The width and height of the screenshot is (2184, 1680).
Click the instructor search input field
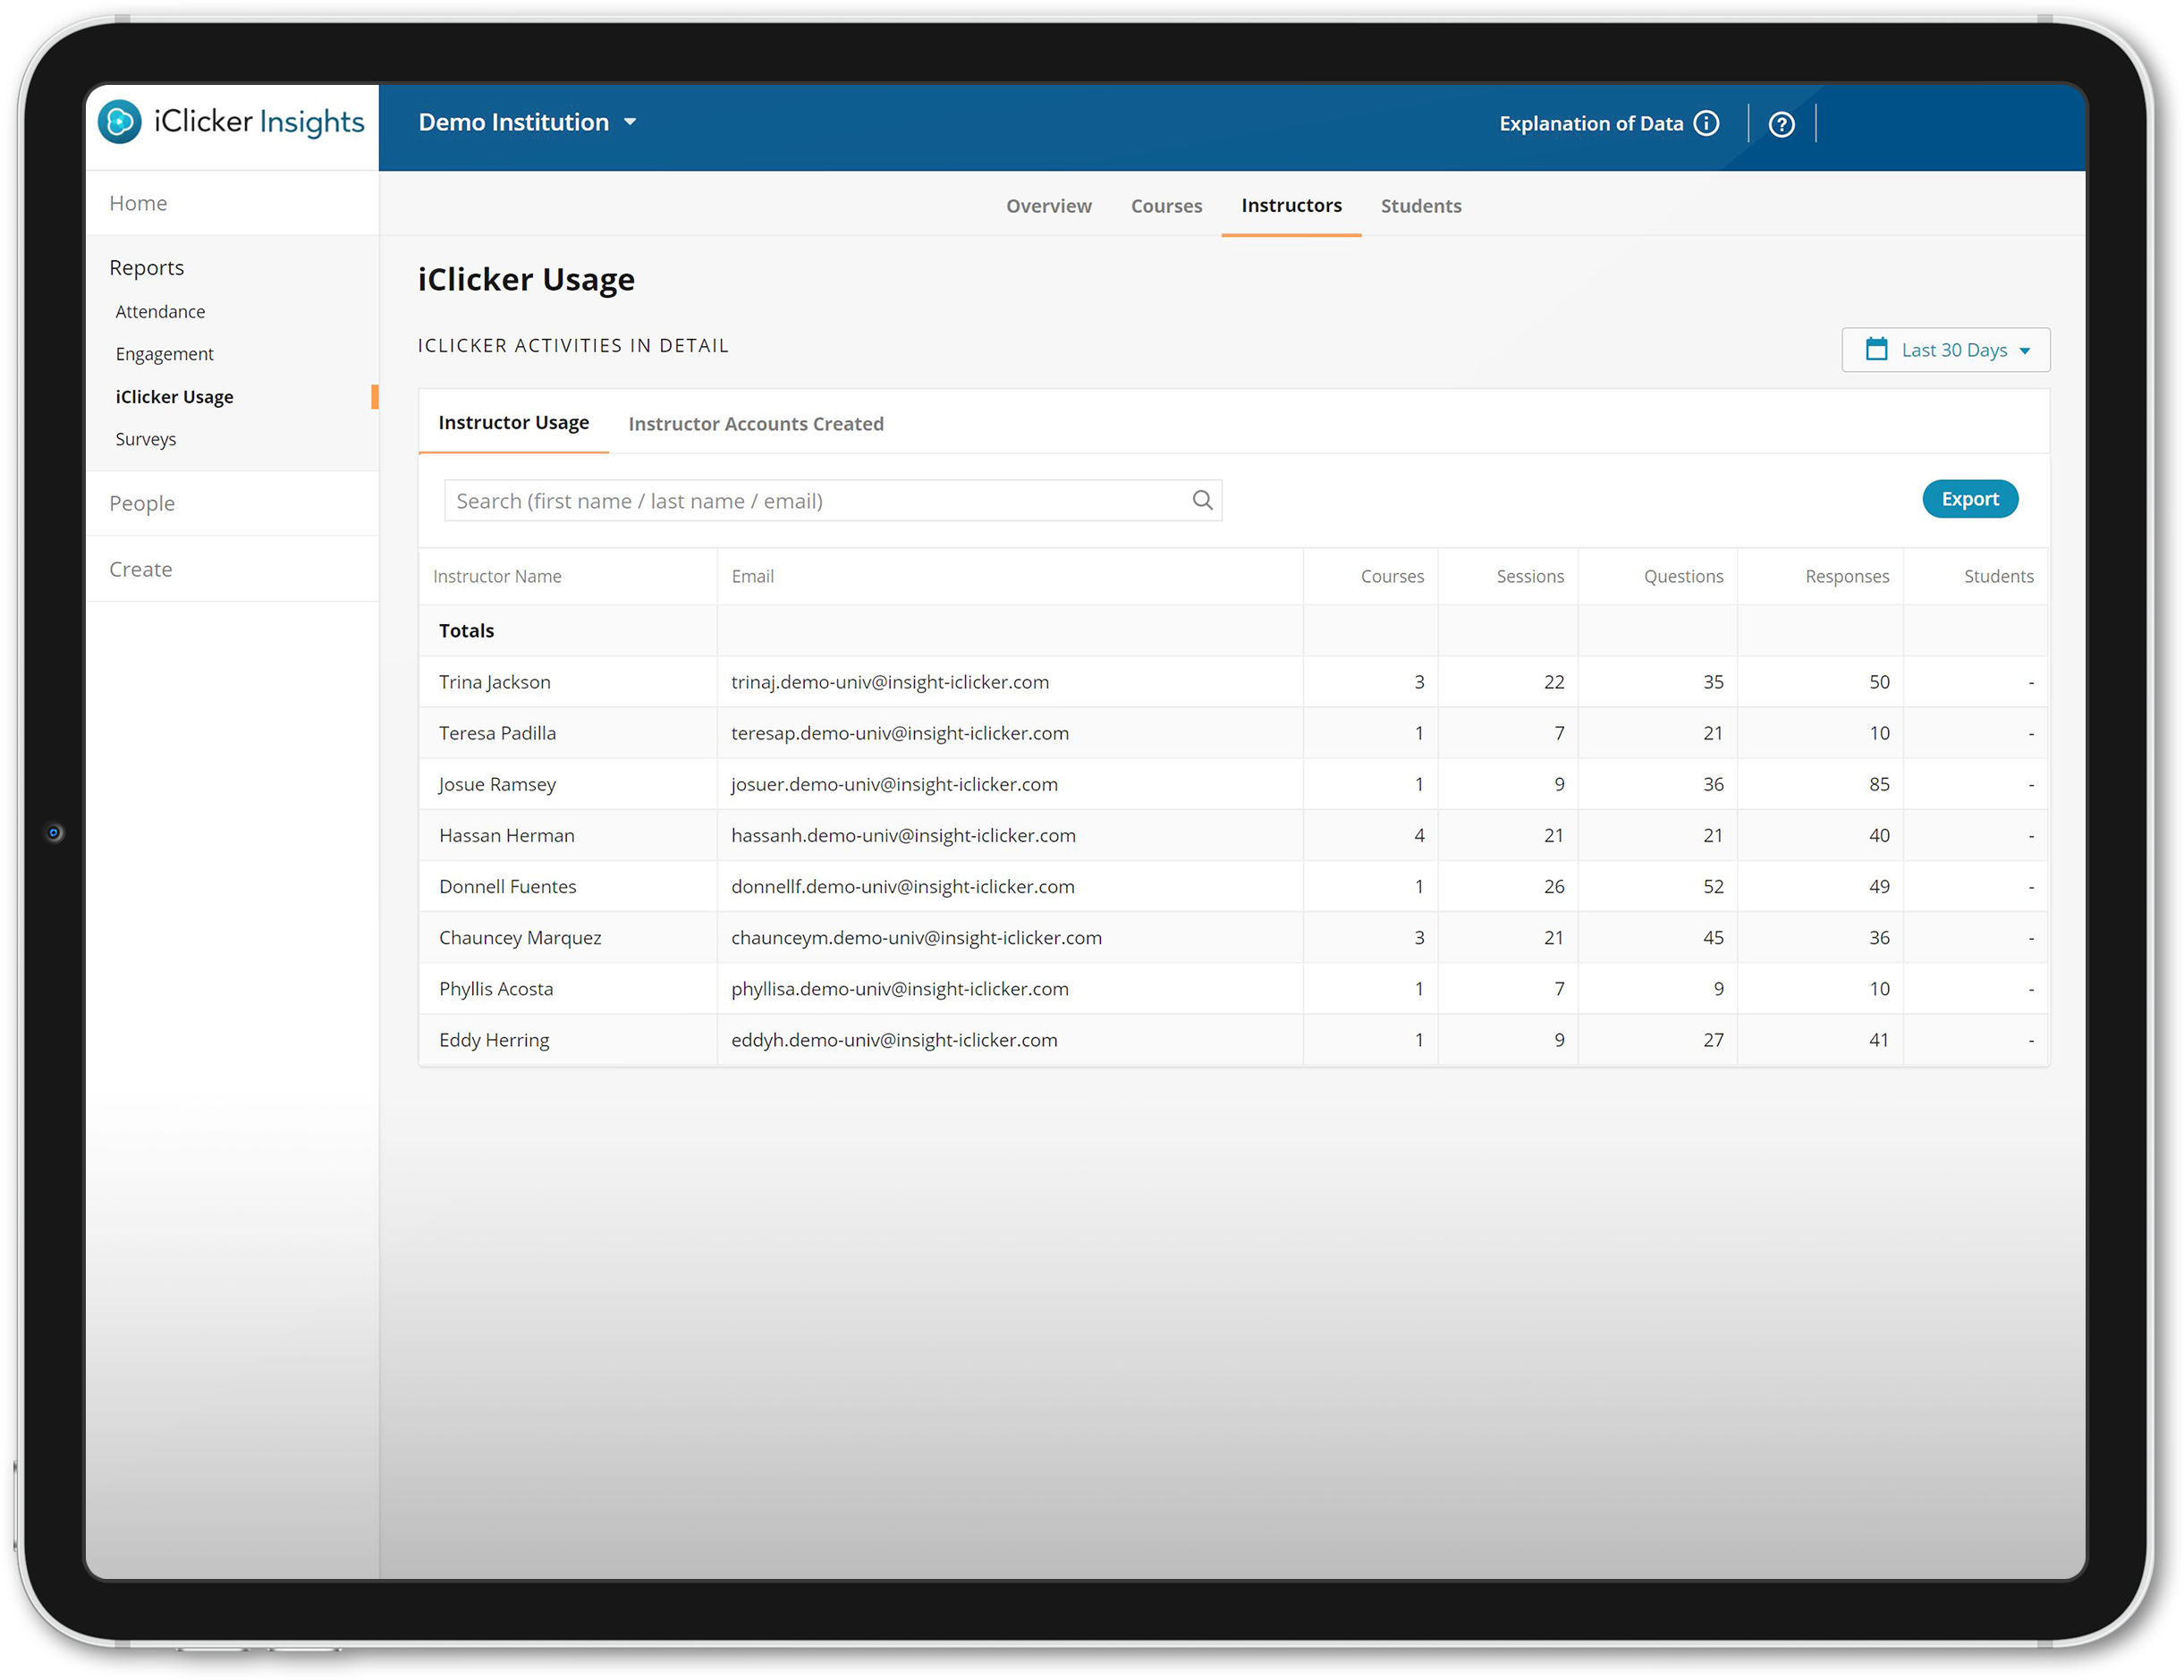(833, 500)
